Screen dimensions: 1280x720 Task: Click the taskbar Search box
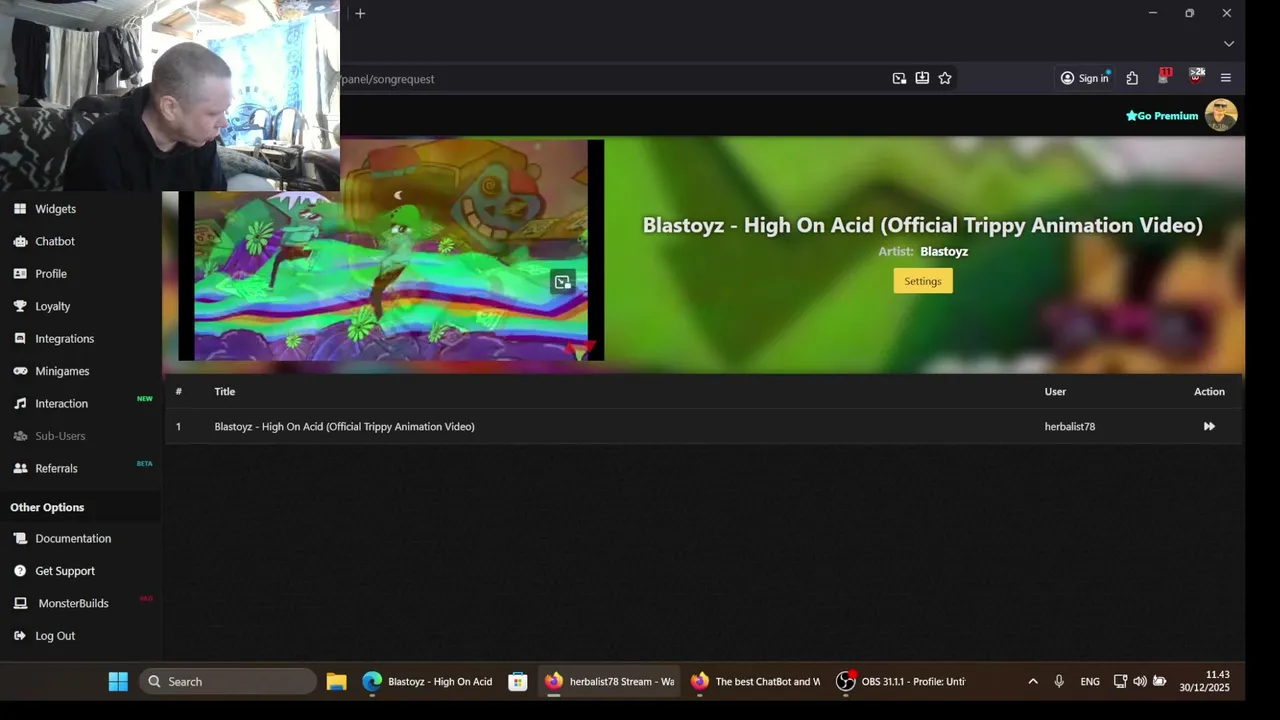(228, 682)
